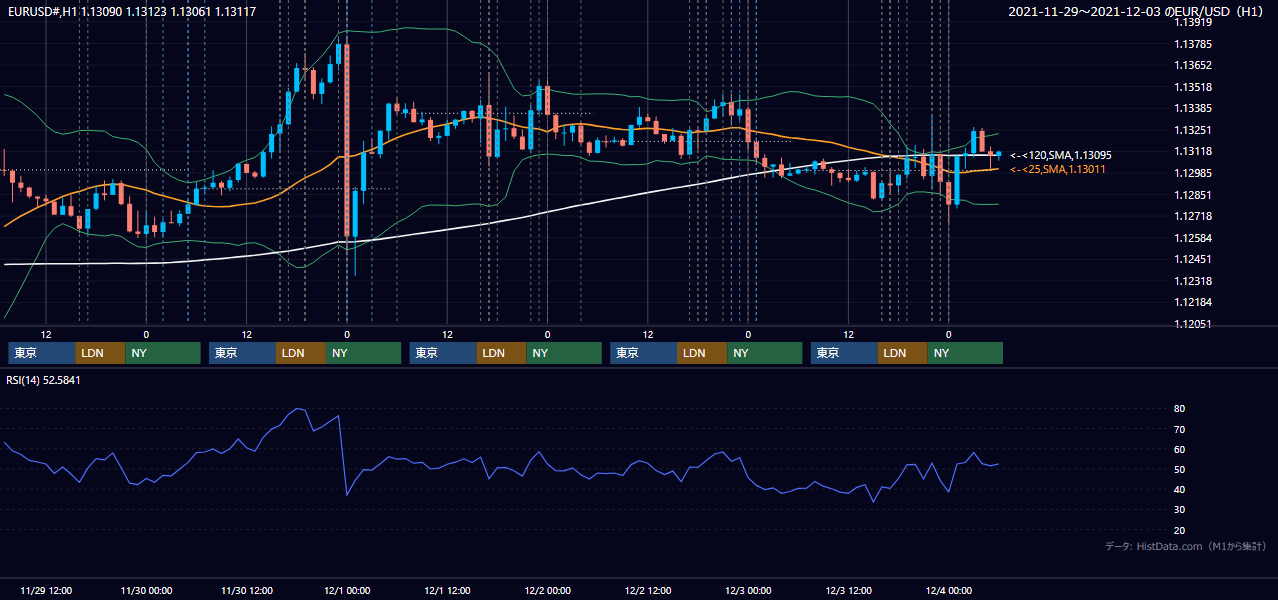Click the 11/30 00:00 date label
This screenshot has height=600, width=1278.
point(146,590)
